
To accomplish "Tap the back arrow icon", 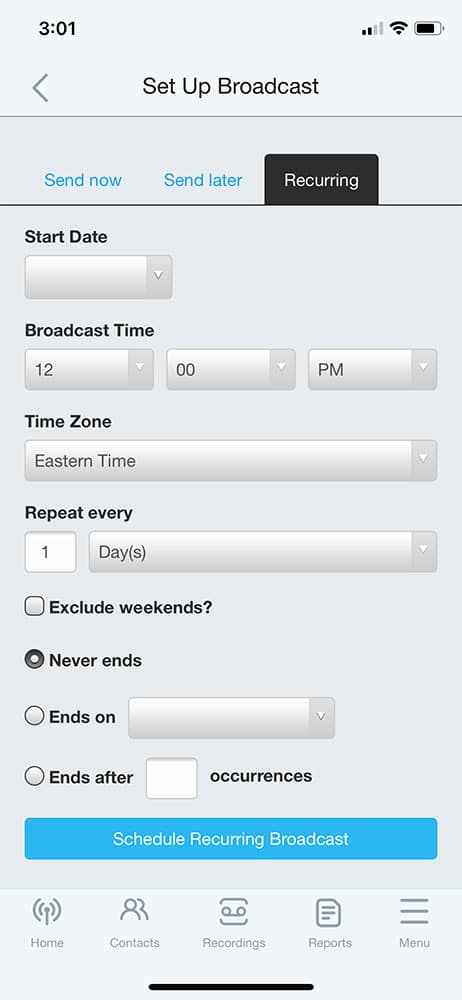I will coord(40,87).
